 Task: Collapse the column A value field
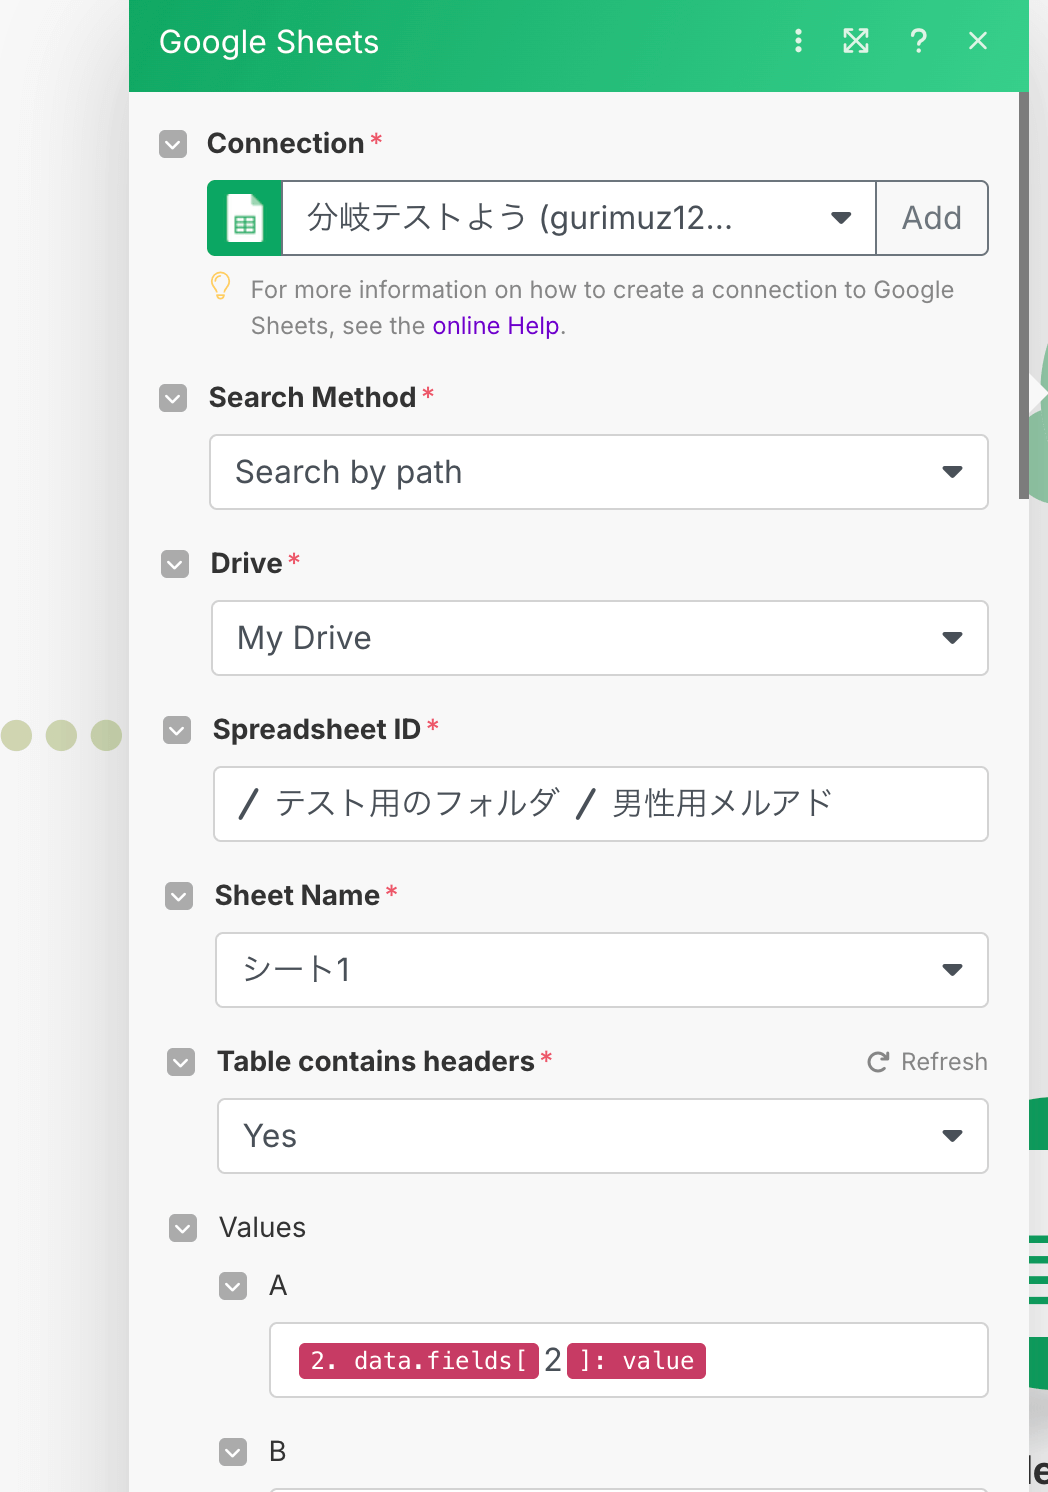pos(233,1286)
